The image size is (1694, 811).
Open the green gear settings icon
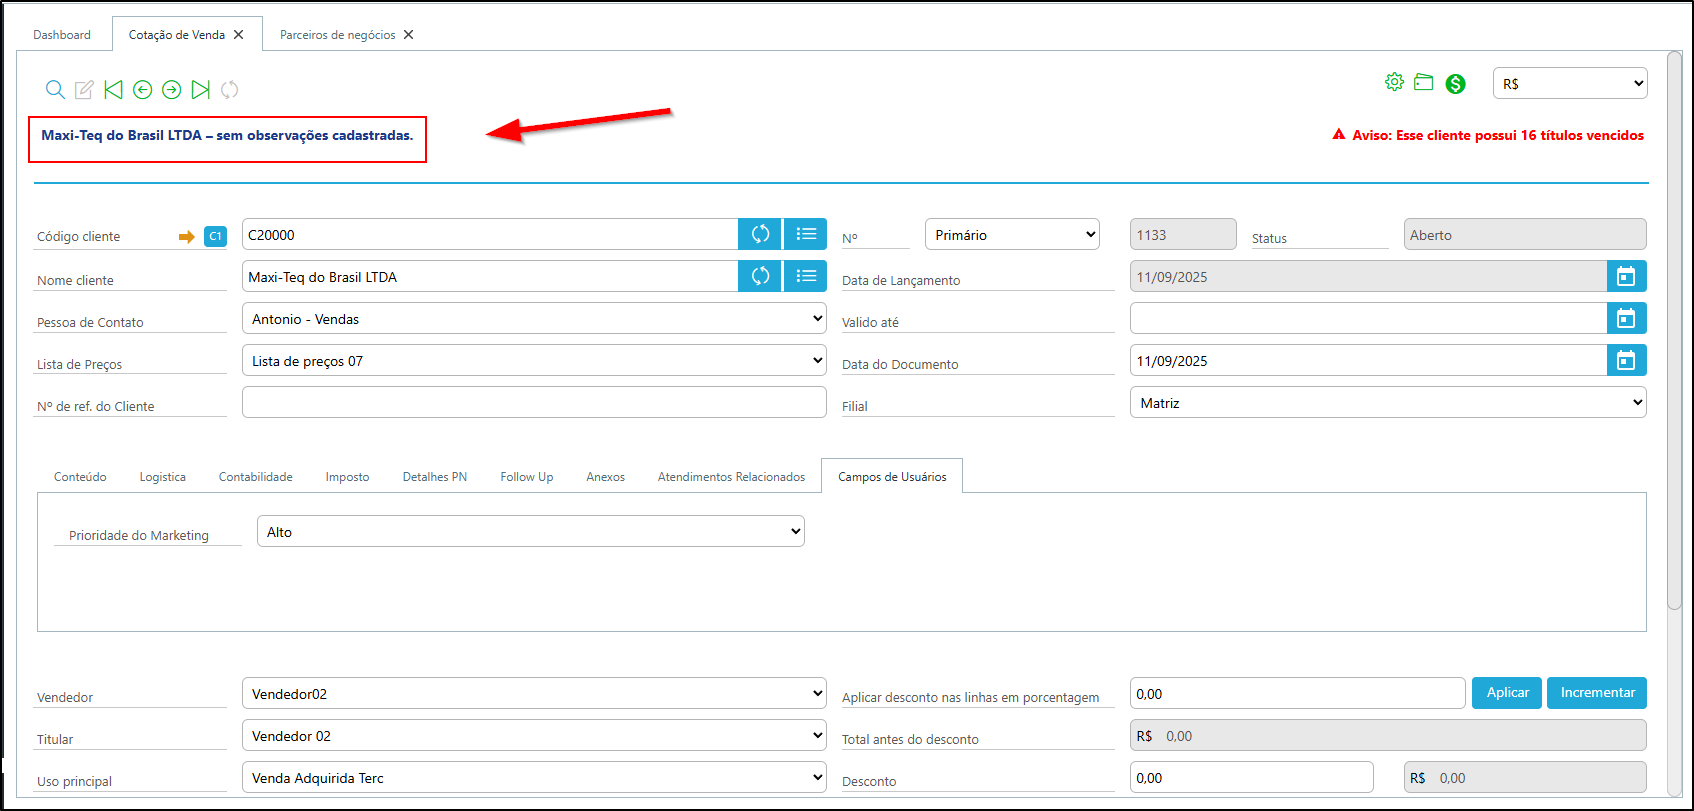1394,83
